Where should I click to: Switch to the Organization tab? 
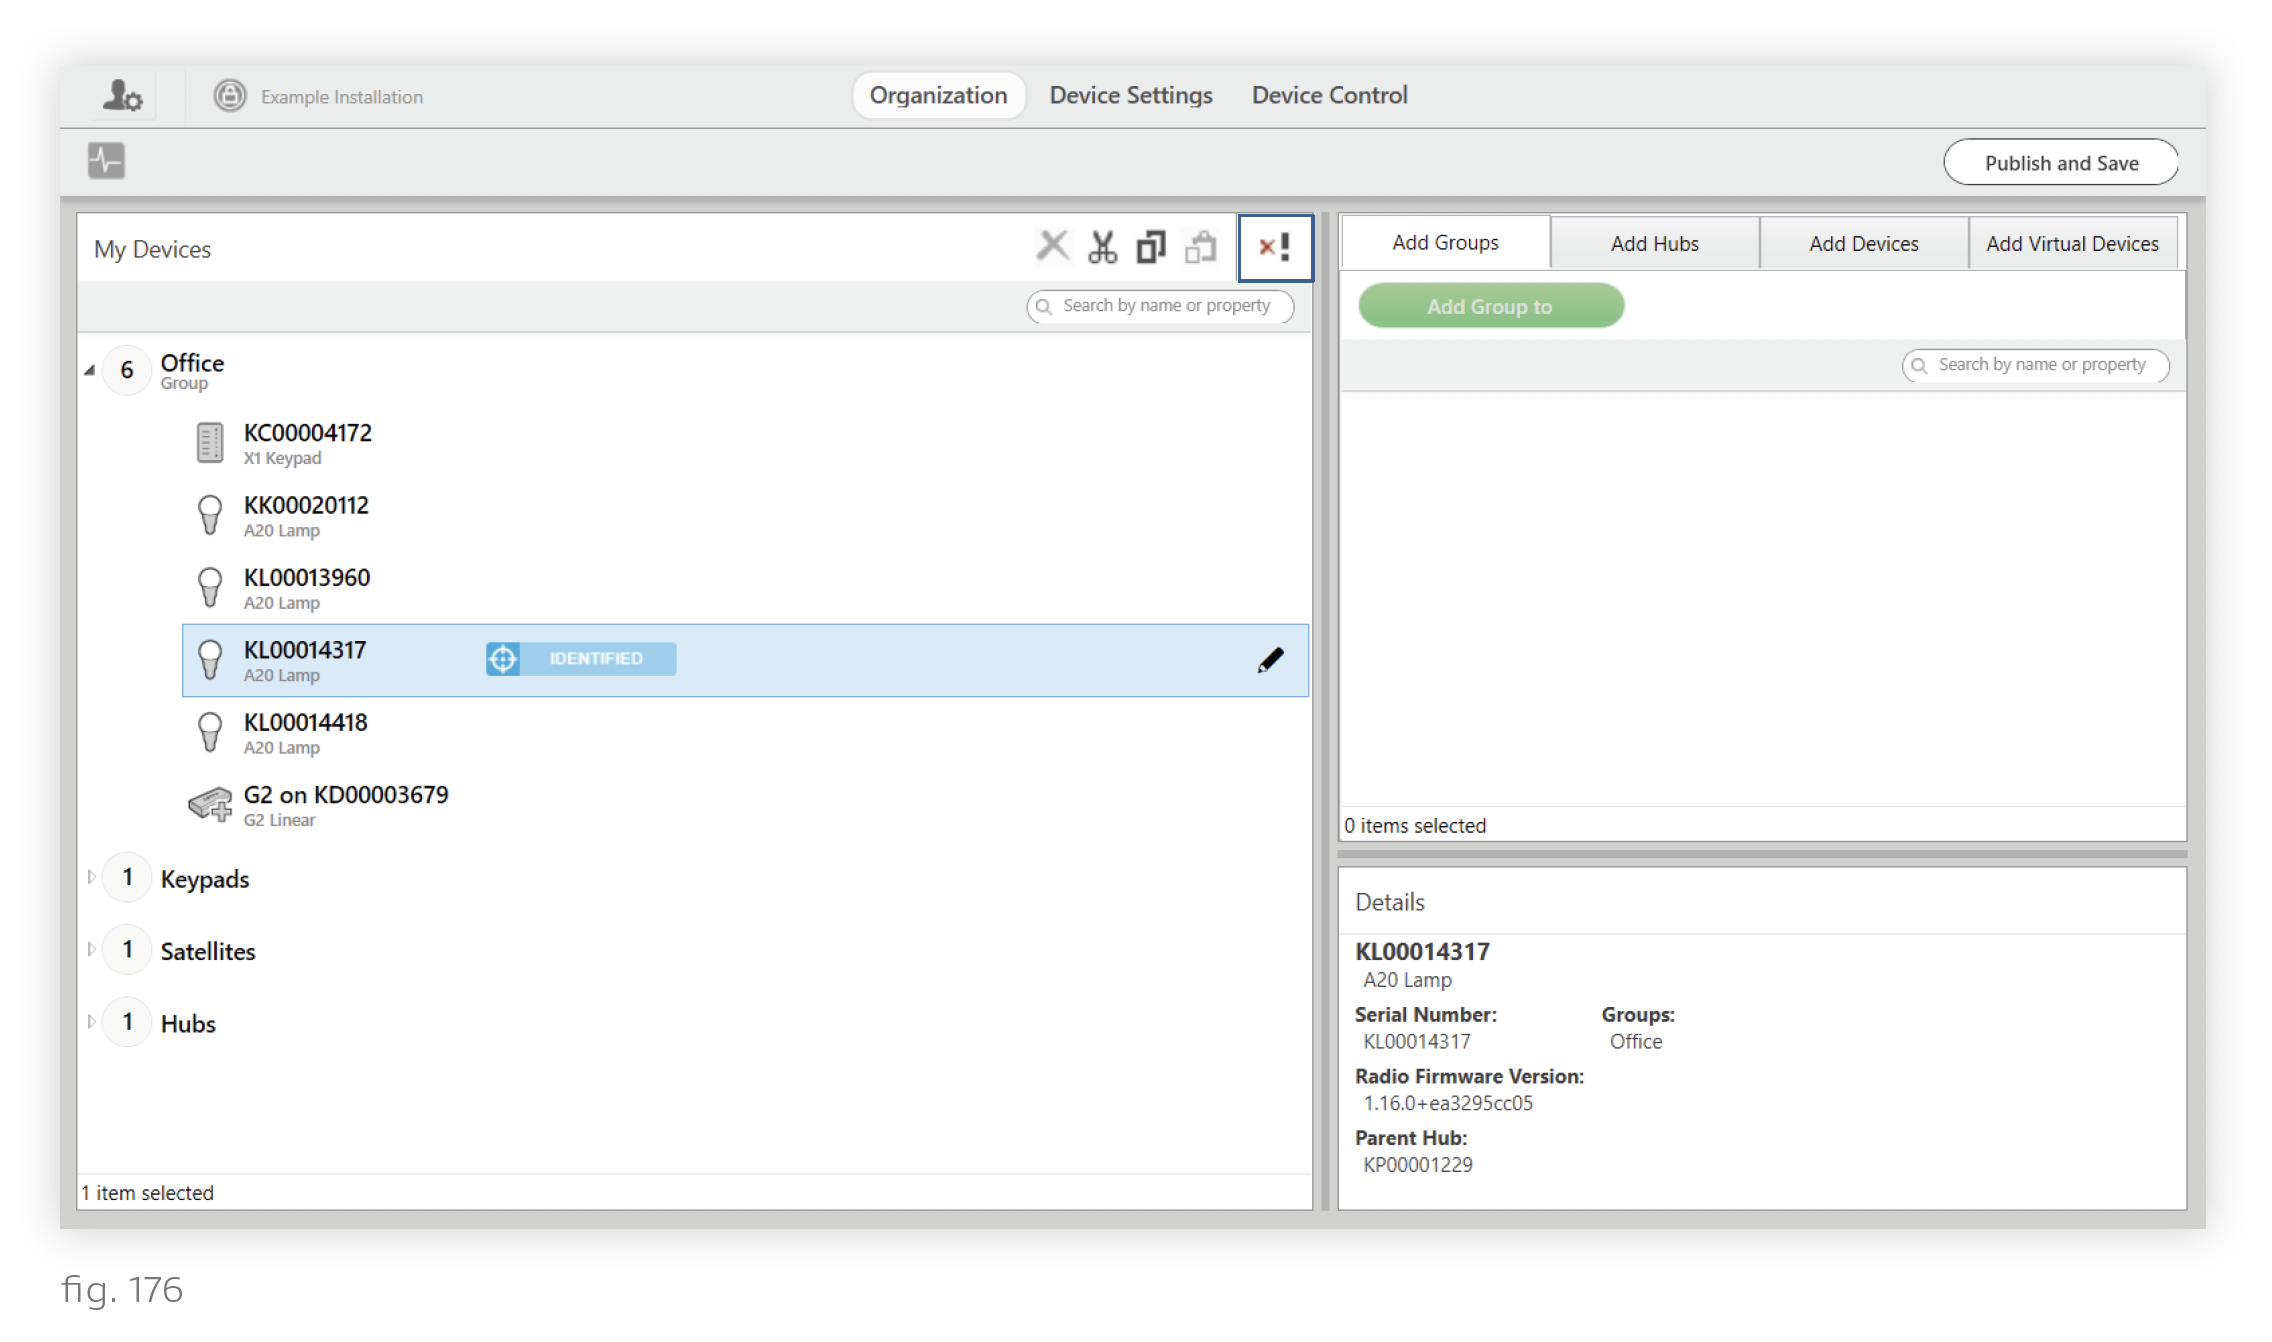click(x=938, y=95)
